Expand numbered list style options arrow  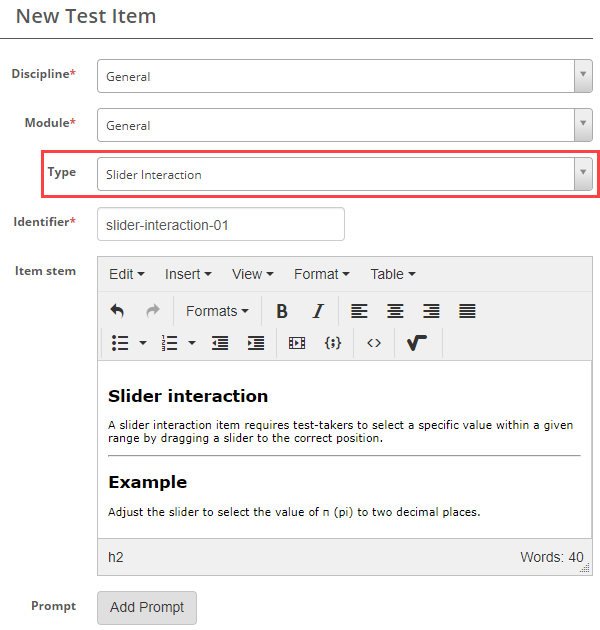pyautogui.click(x=192, y=343)
